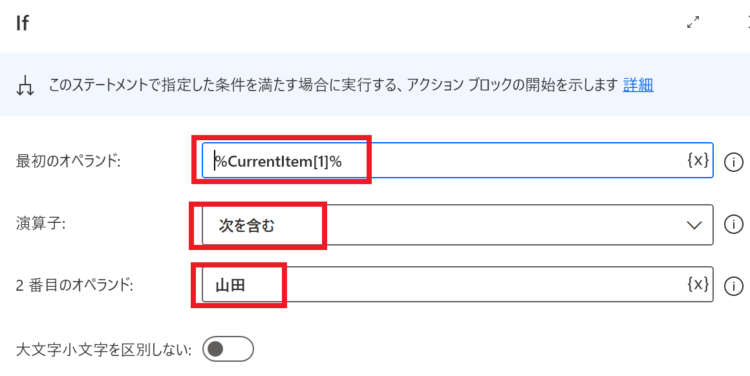Expand the If dialog with the diagonal arrows icon

[x=693, y=22]
